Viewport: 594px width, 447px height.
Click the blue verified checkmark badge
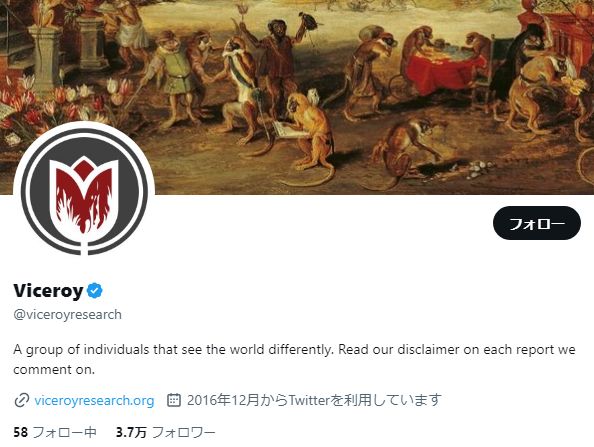(x=95, y=291)
